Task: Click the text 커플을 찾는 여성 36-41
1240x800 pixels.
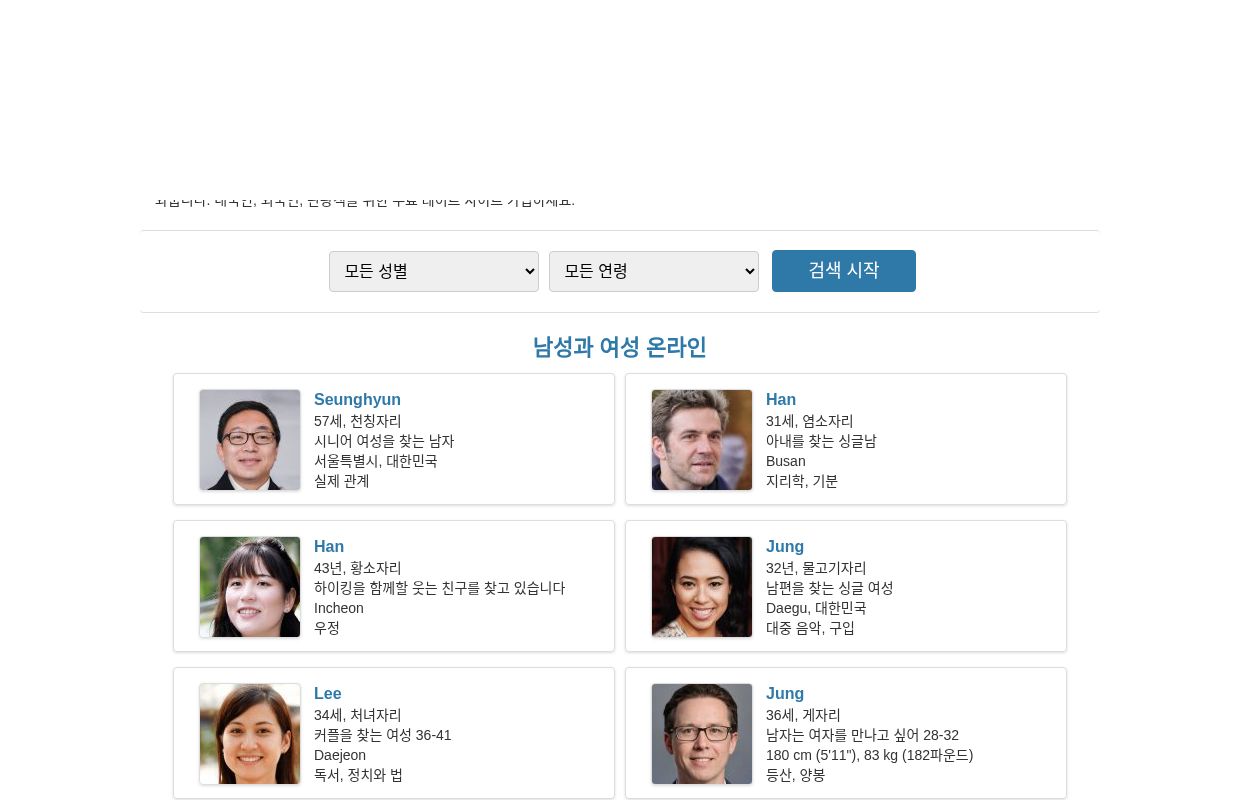Action: (x=383, y=735)
